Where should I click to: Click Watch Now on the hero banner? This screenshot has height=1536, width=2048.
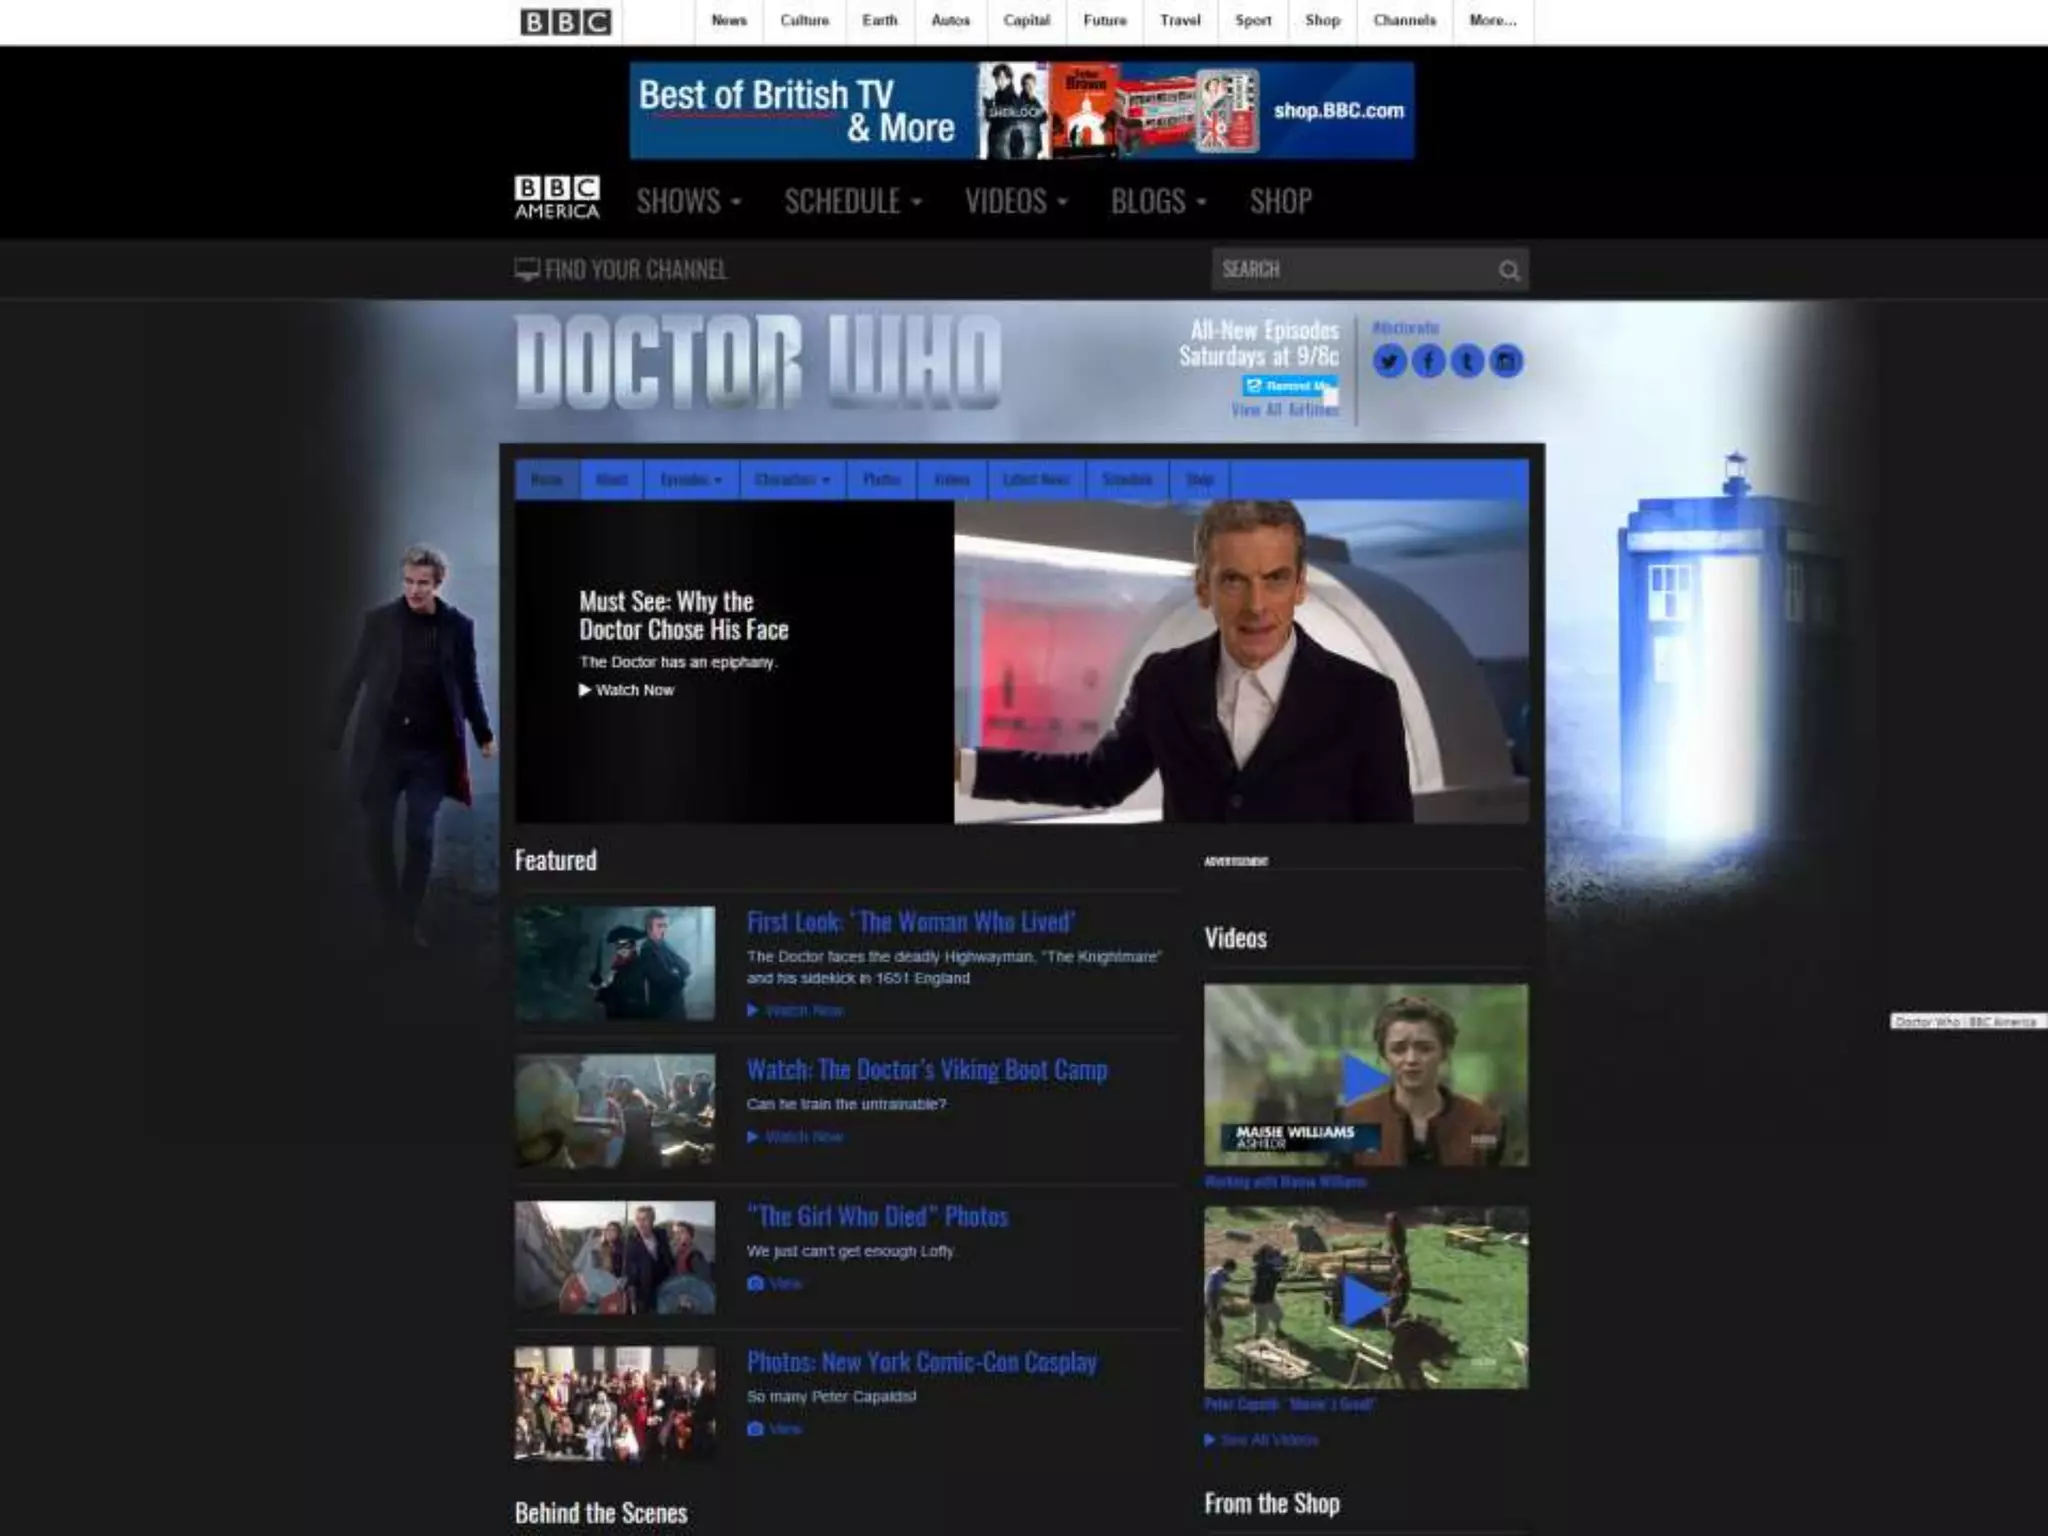tap(627, 690)
